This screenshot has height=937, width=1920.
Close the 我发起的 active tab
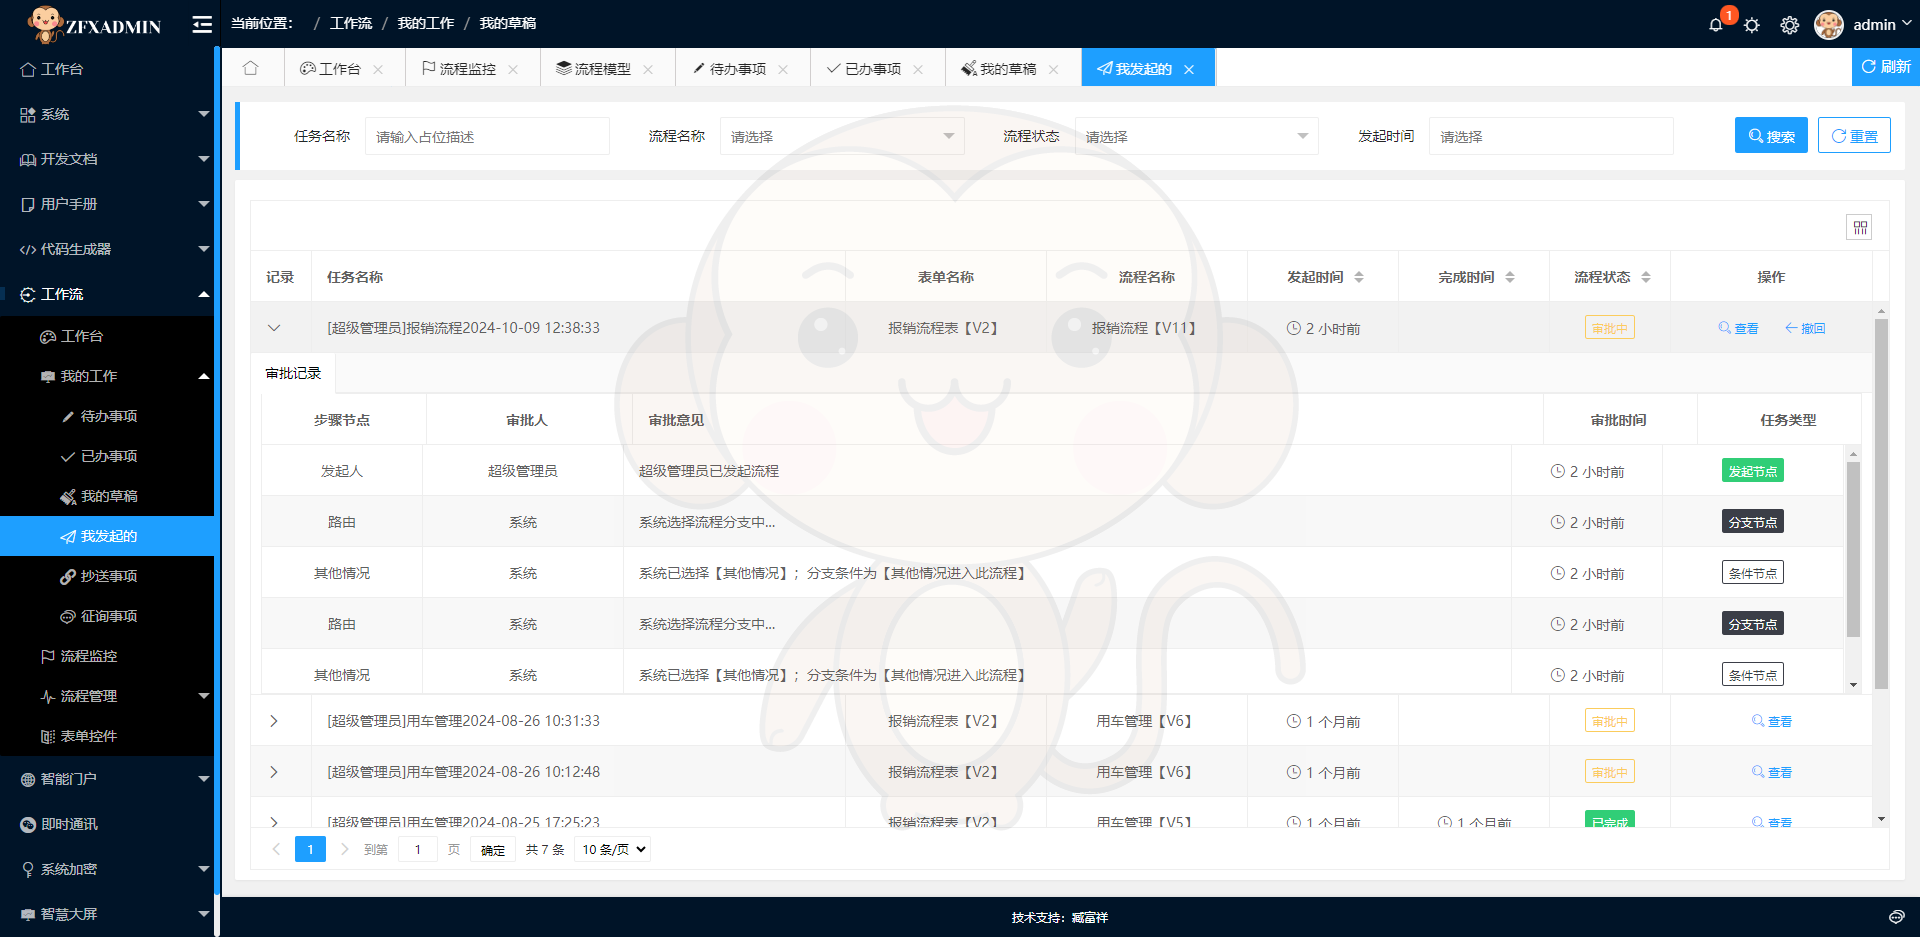(1189, 69)
